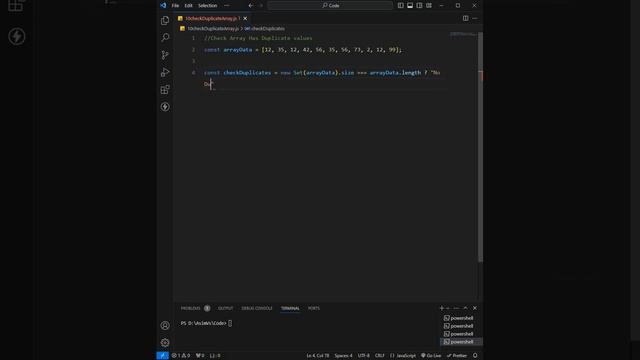
Task: Open the Extensions view
Action: [x=165, y=89]
